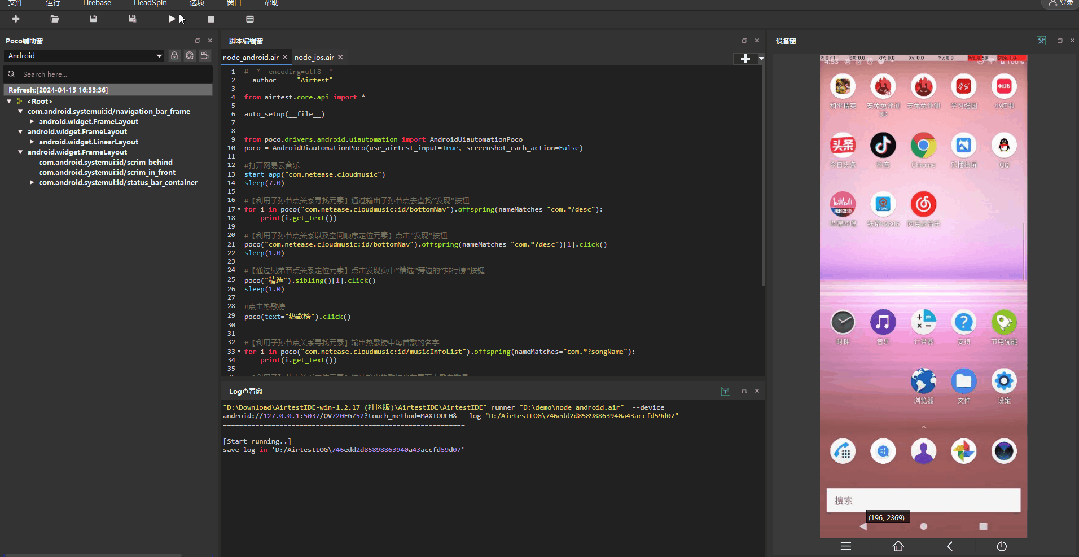Open the report viewer toolbar icon

pos(249,19)
